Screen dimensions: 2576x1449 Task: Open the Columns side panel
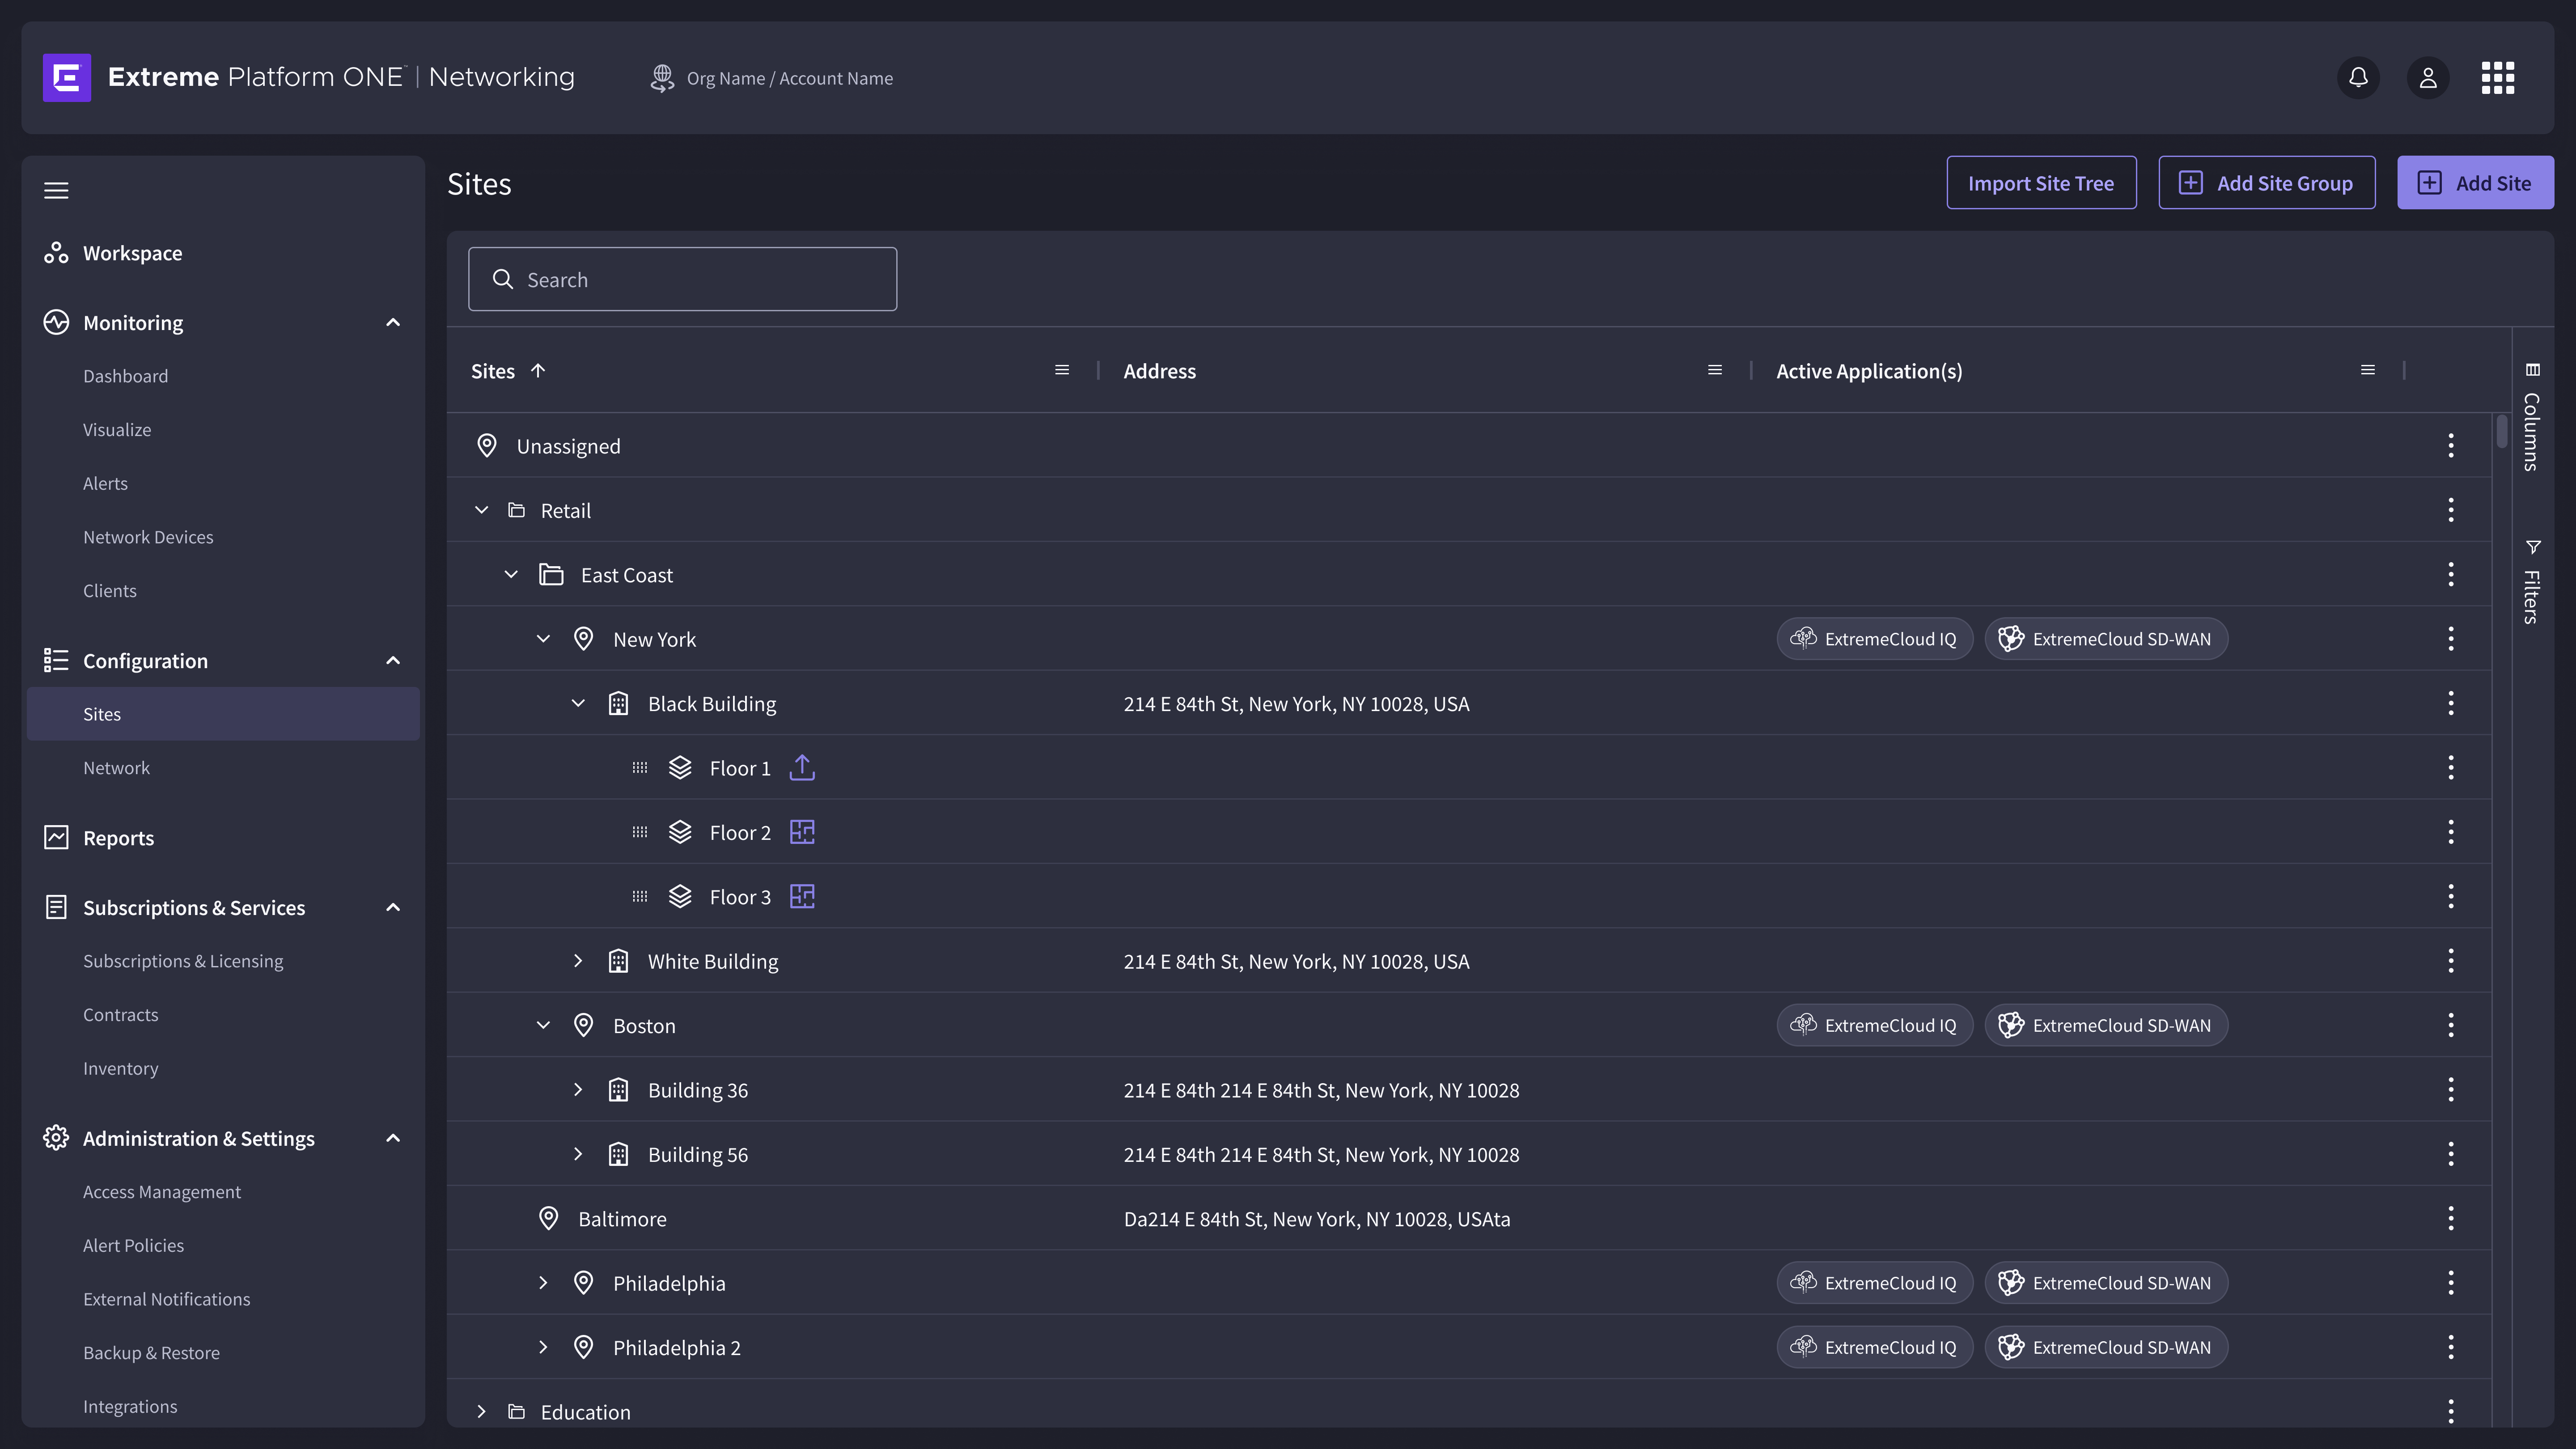pyautogui.click(x=2532, y=417)
